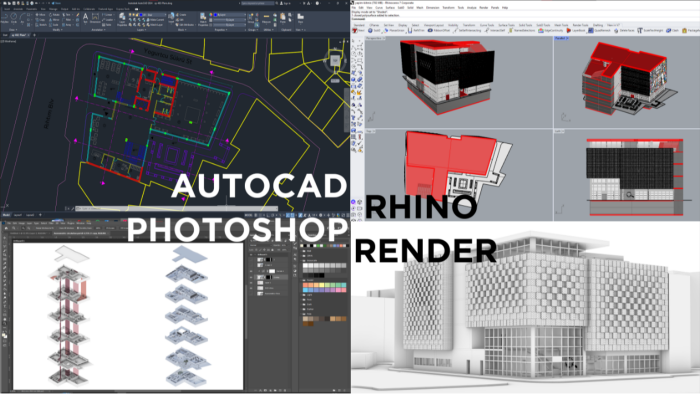
Task: Switch to the Render Tools tab in Rhino
Action: 580,25
